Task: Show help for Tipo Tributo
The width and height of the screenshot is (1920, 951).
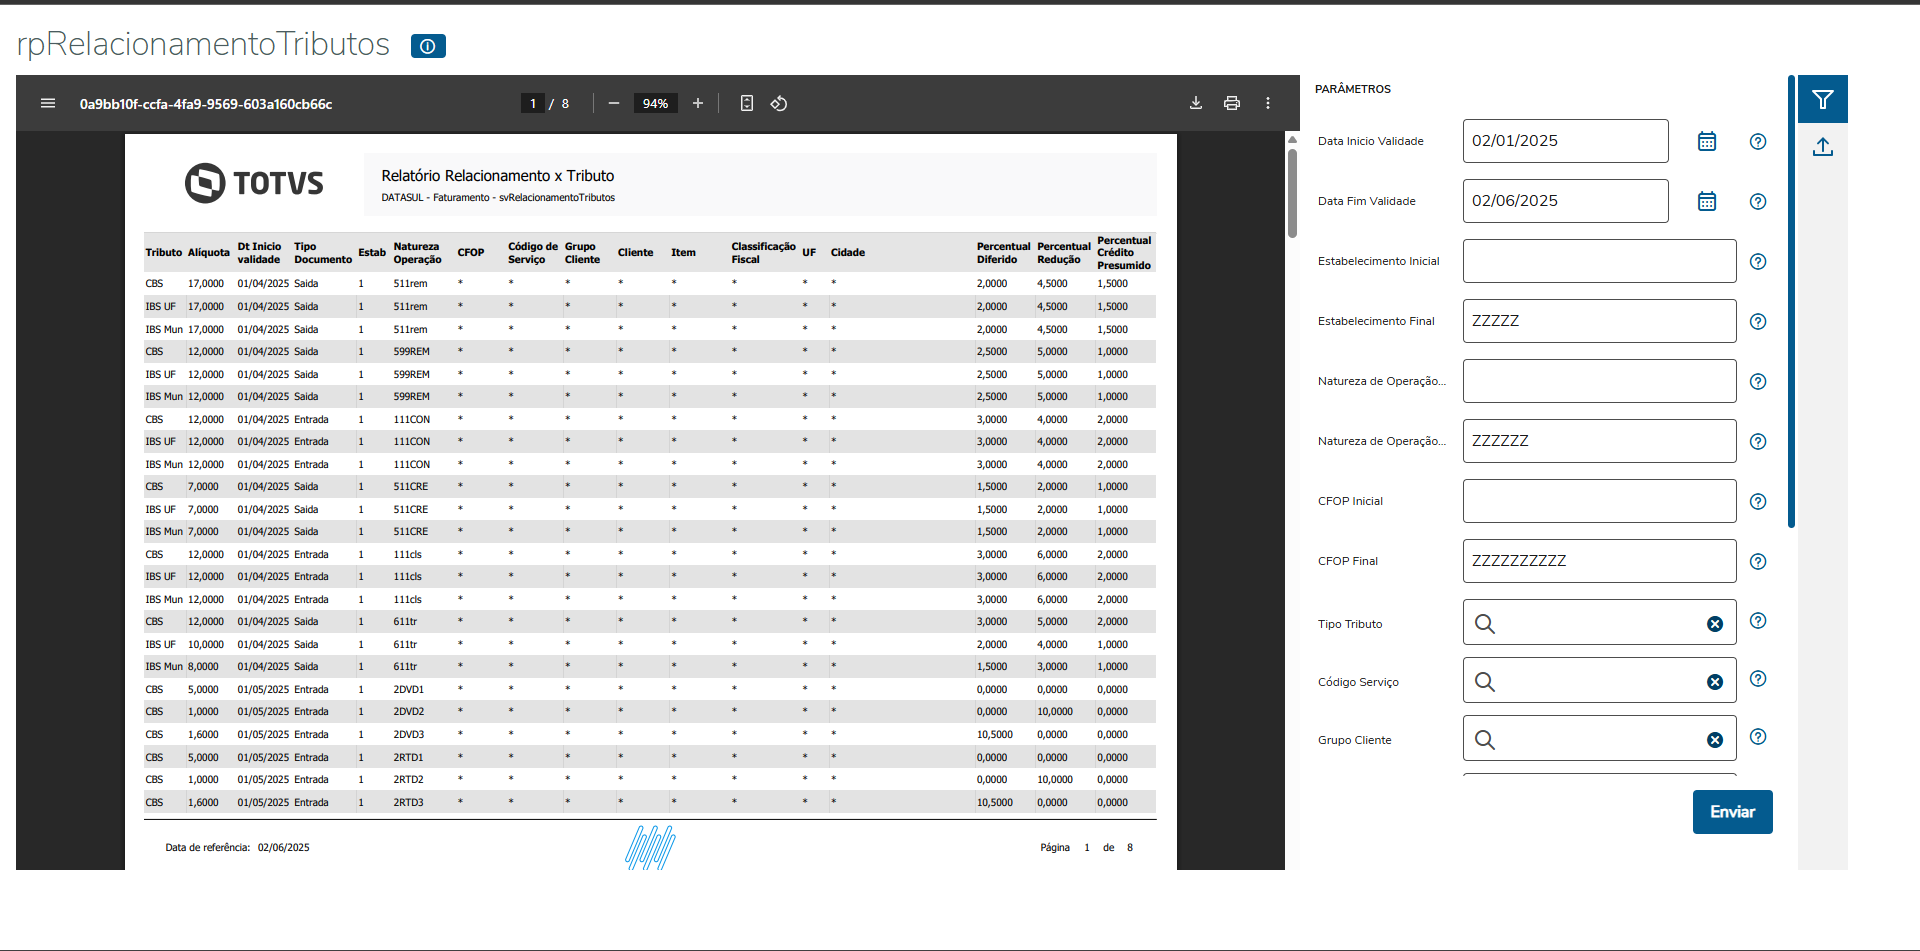Action: pyautogui.click(x=1758, y=621)
